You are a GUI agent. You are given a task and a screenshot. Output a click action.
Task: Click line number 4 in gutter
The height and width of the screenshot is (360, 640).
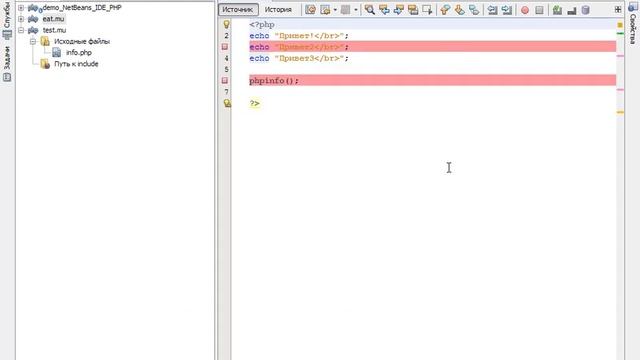(x=227, y=58)
